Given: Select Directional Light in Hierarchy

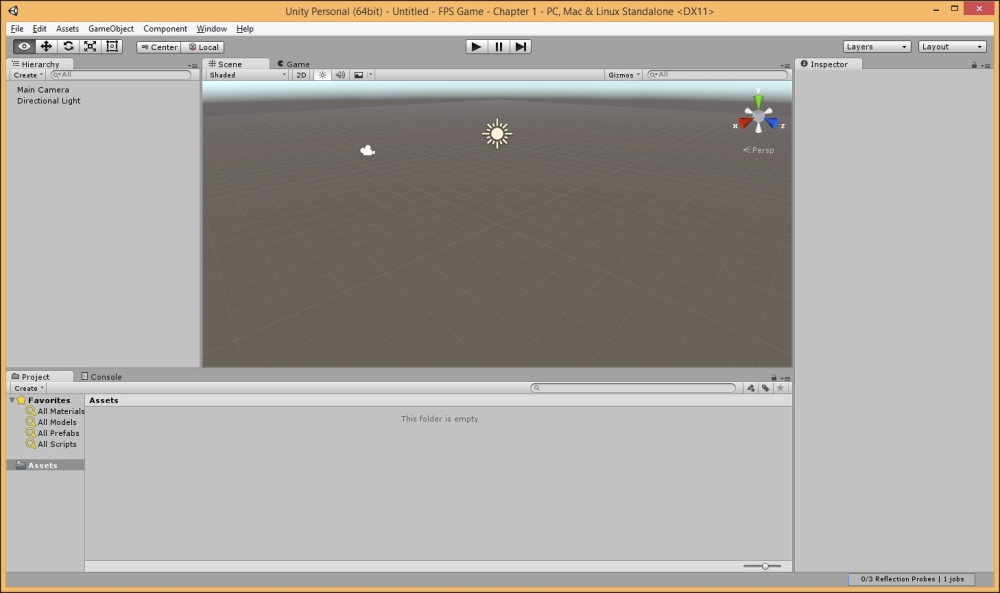Looking at the screenshot, I should pyautogui.click(x=48, y=100).
